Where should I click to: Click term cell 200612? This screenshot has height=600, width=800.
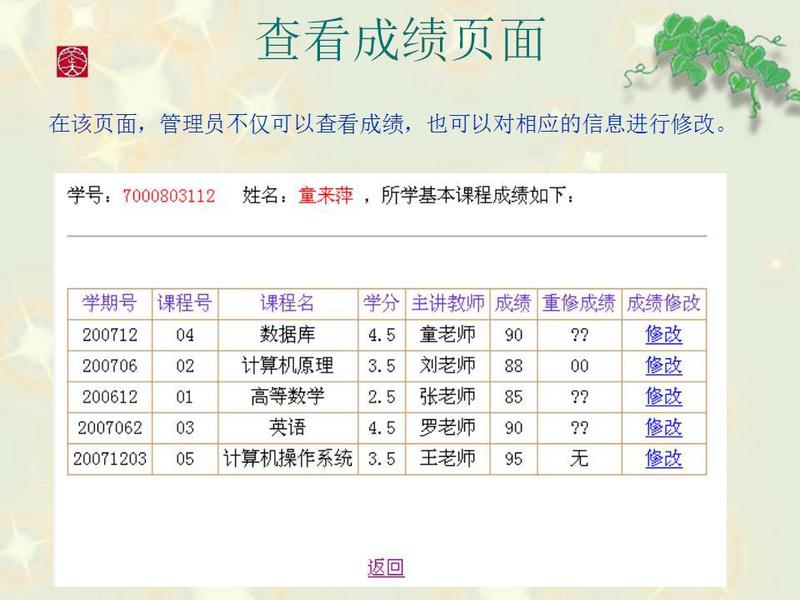tap(110, 397)
